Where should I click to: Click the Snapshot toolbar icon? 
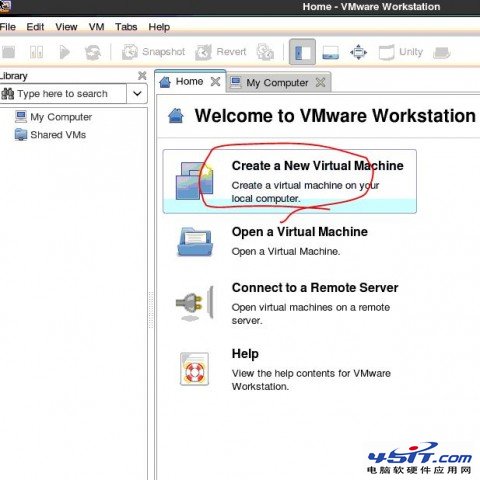tap(130, 52)
